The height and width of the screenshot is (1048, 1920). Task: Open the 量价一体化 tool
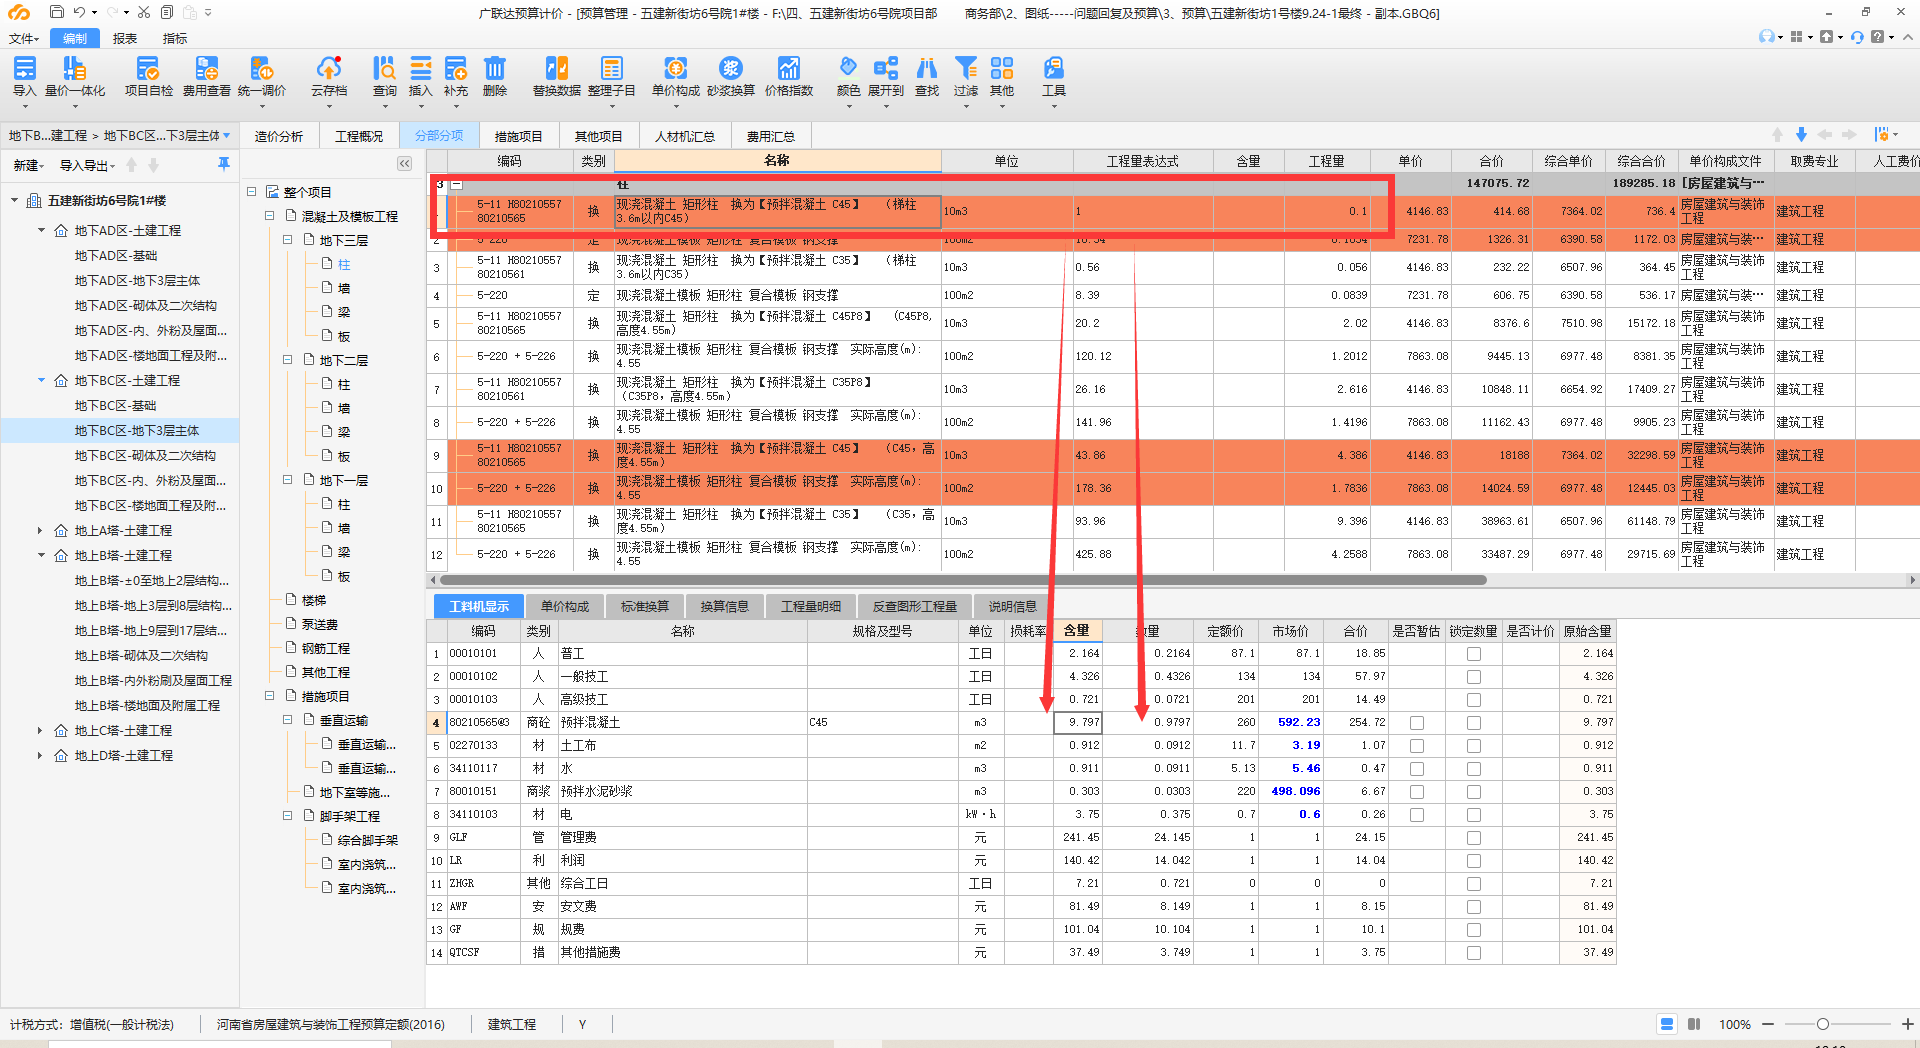pos(75,77)
